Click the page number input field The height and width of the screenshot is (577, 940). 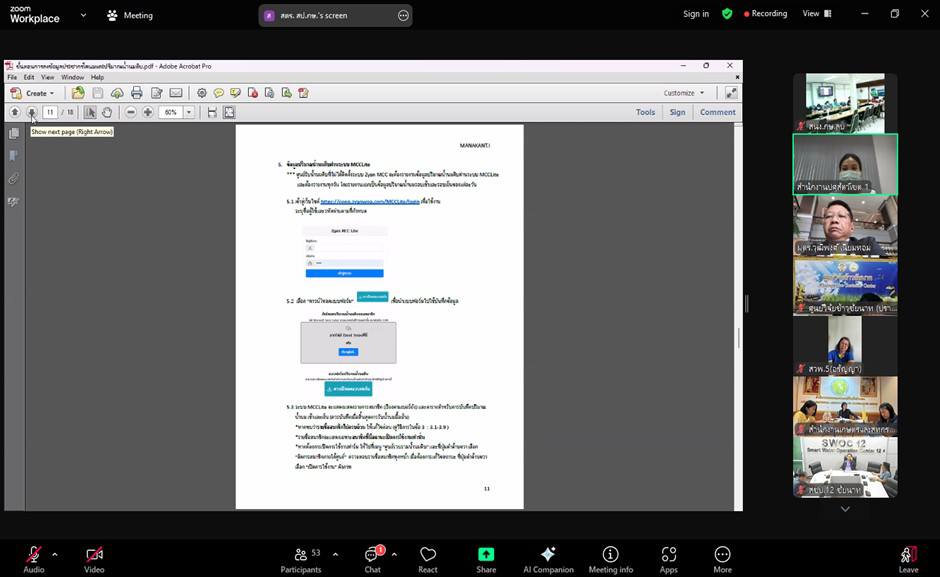(50, 112)
